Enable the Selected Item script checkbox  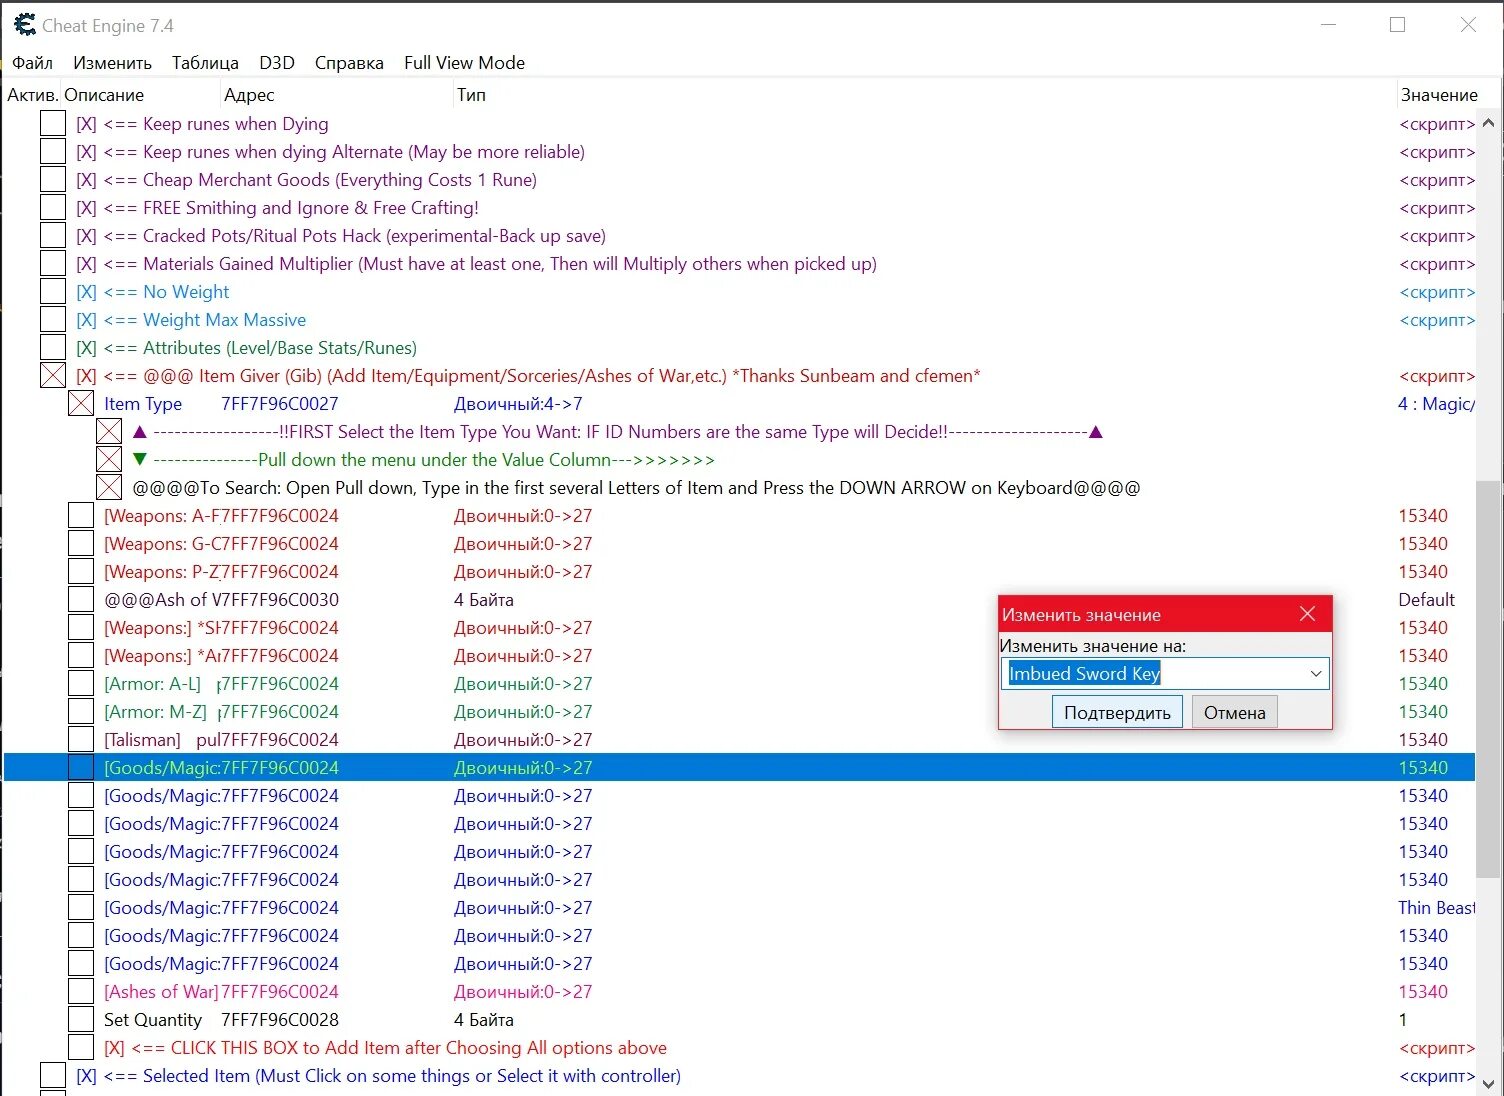point(53,1076)
